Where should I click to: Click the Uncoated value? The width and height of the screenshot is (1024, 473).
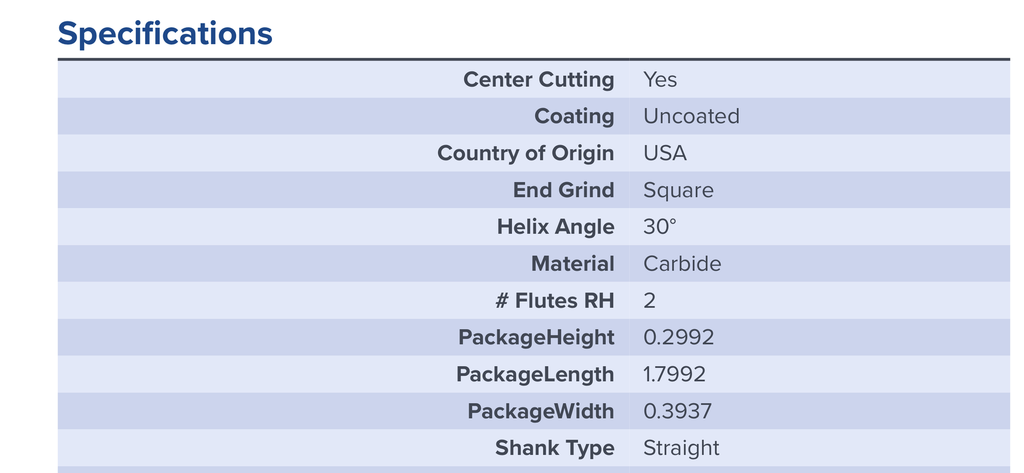(x=692, y=116)
